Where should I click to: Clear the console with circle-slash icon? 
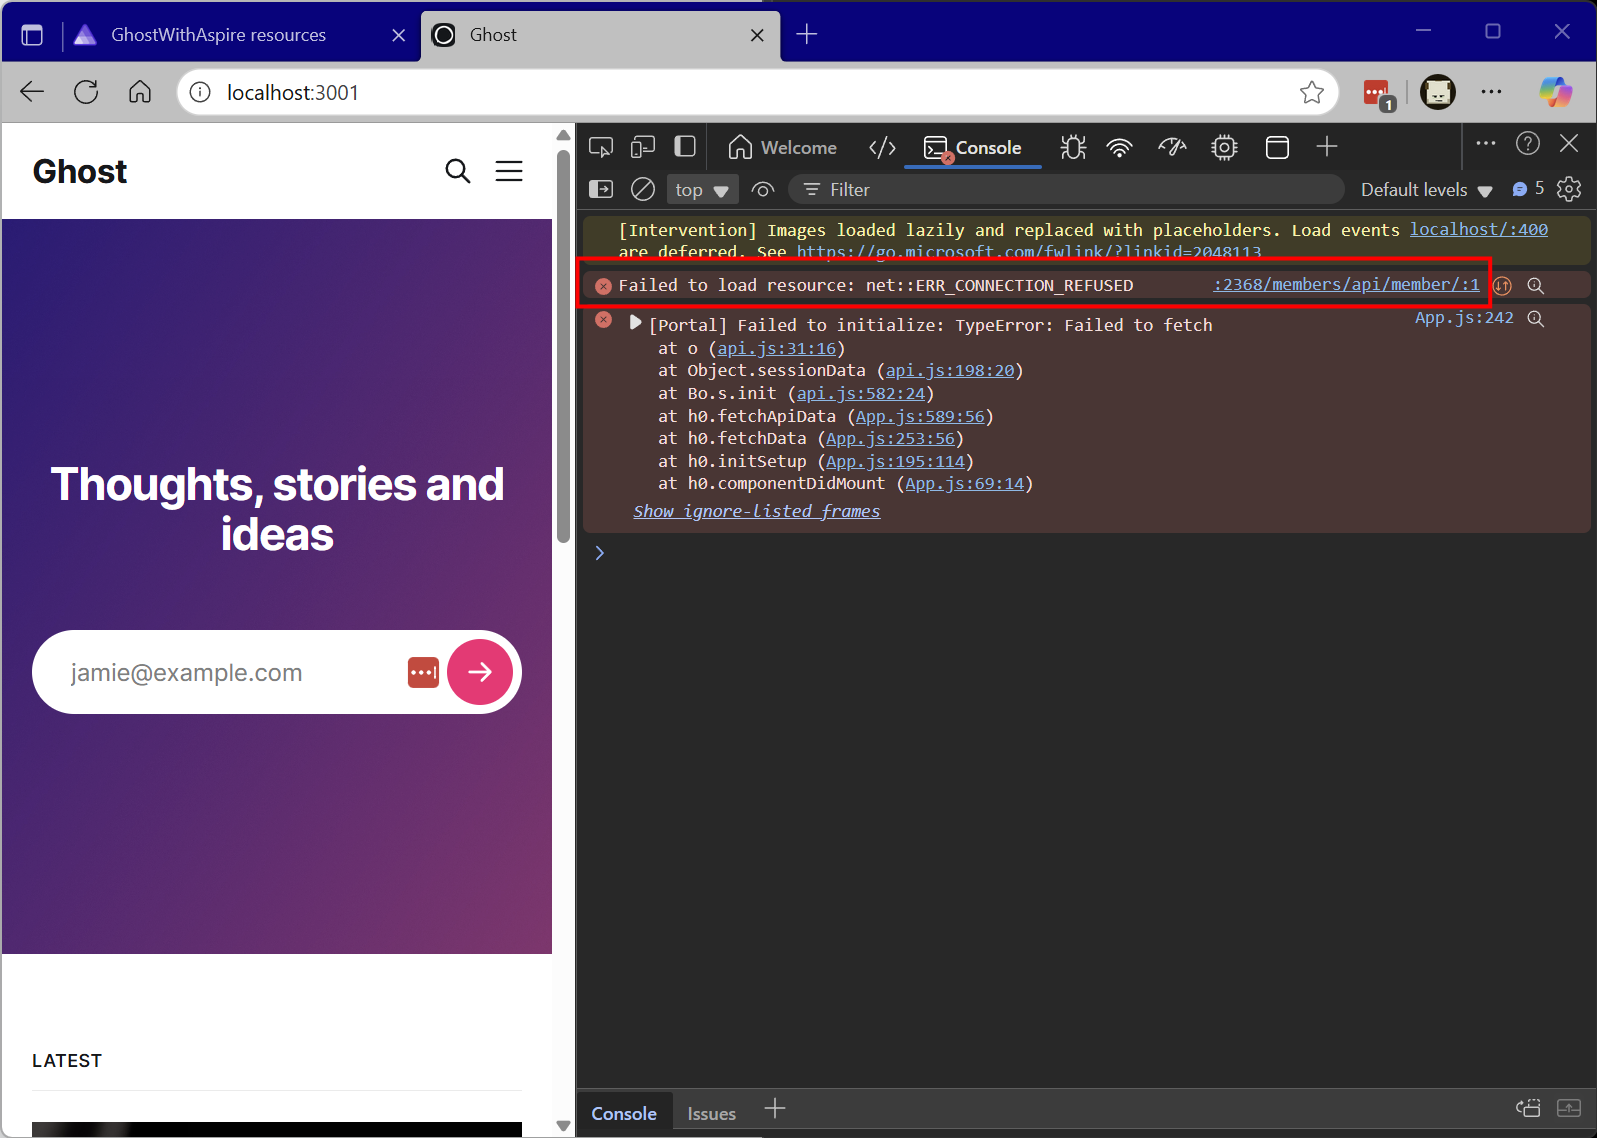point(643,189)
